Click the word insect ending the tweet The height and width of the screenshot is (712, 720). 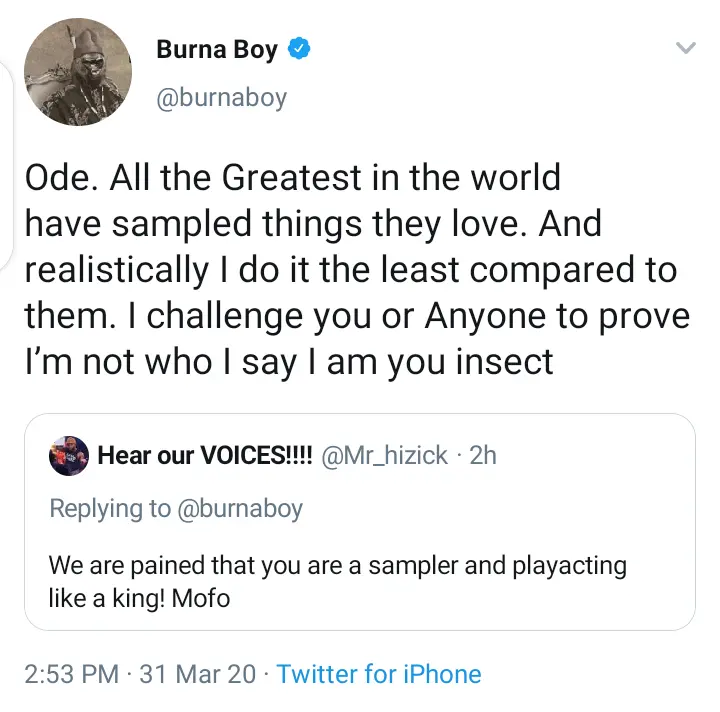pyautogui.click(x=505, y=362)
